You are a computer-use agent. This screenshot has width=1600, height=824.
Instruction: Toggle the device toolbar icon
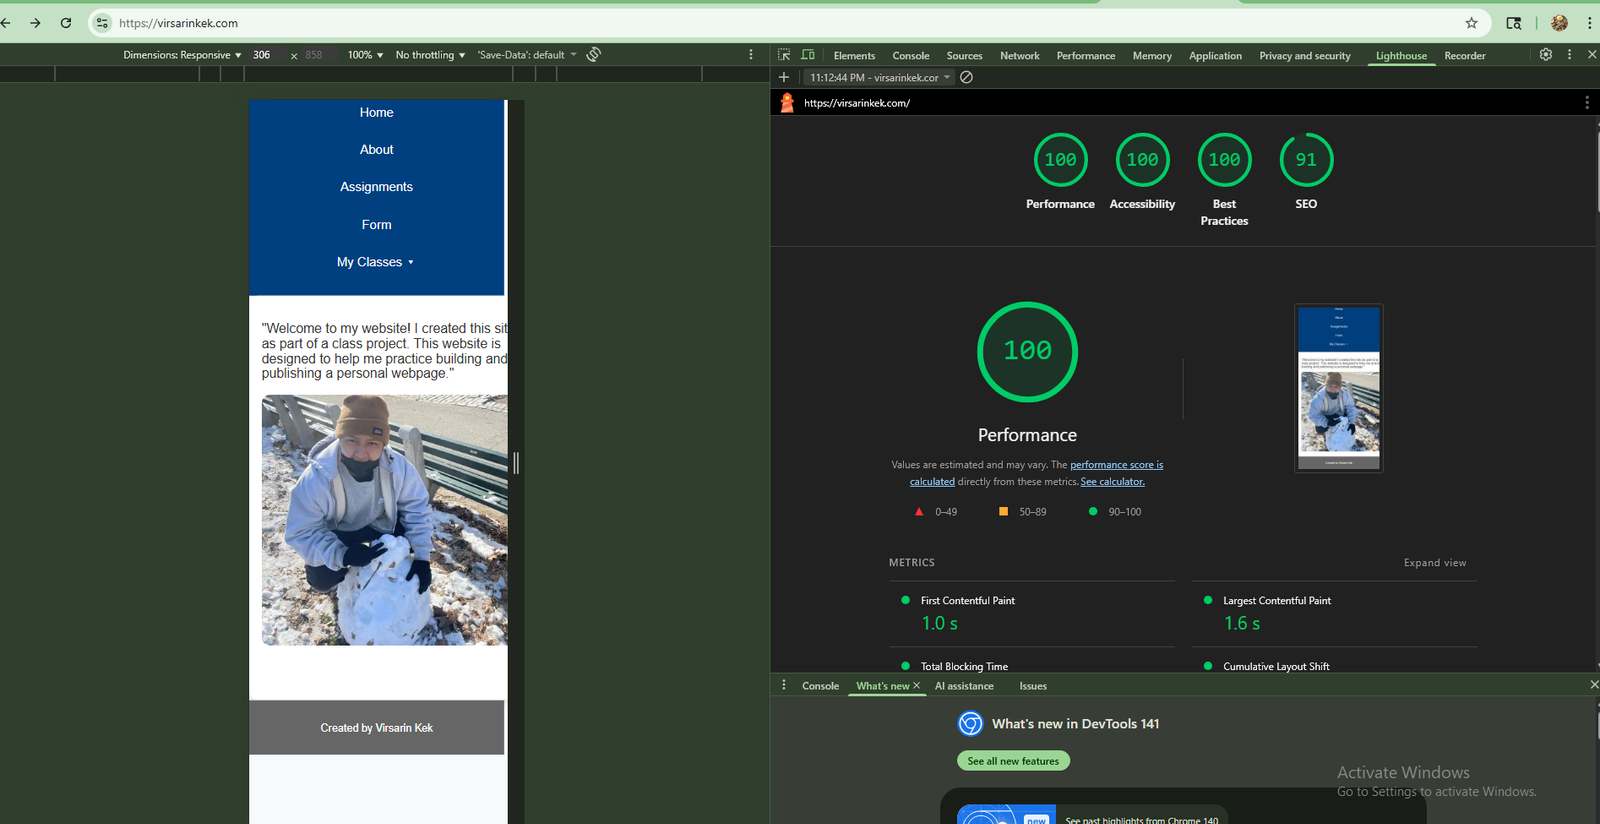[x=808, y=55]
